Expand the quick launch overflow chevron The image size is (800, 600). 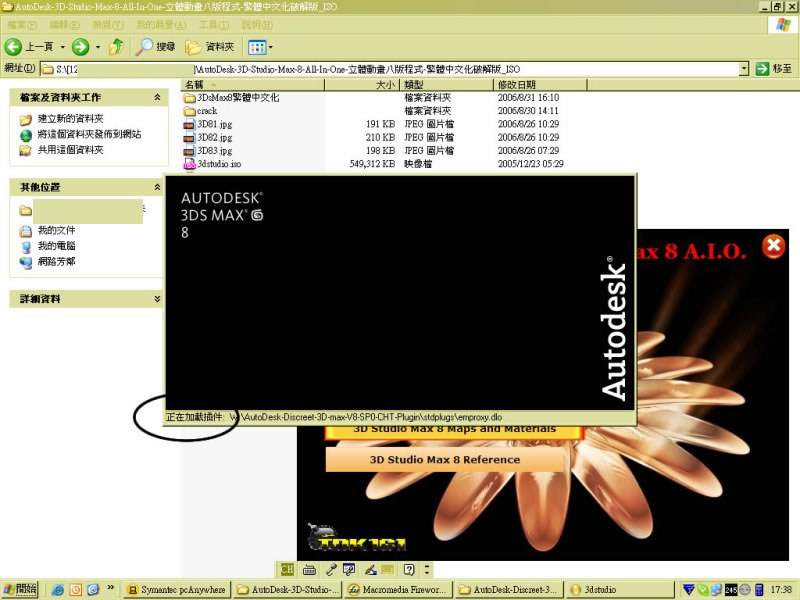[x=111, y=588]
